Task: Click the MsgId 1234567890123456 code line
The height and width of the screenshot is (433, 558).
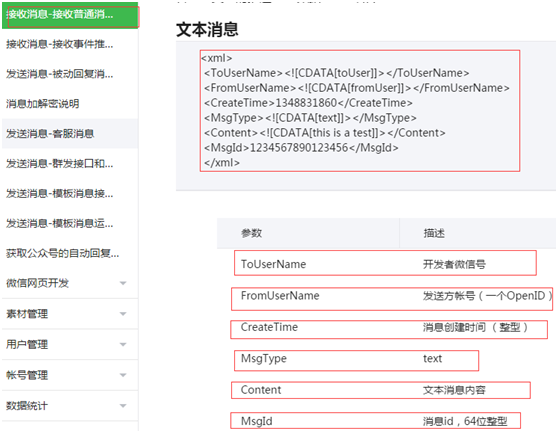Action: [301, 148]
